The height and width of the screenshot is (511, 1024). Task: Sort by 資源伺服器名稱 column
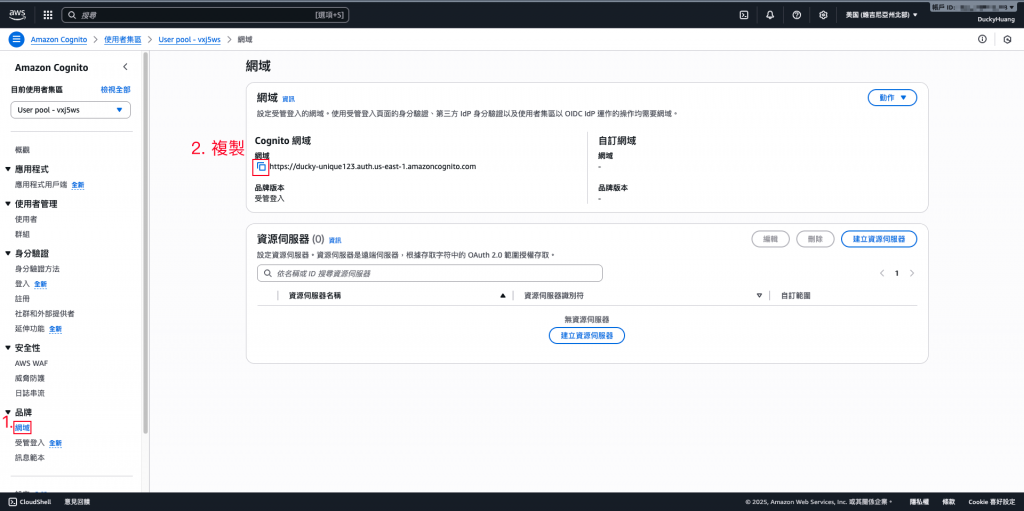503,295
